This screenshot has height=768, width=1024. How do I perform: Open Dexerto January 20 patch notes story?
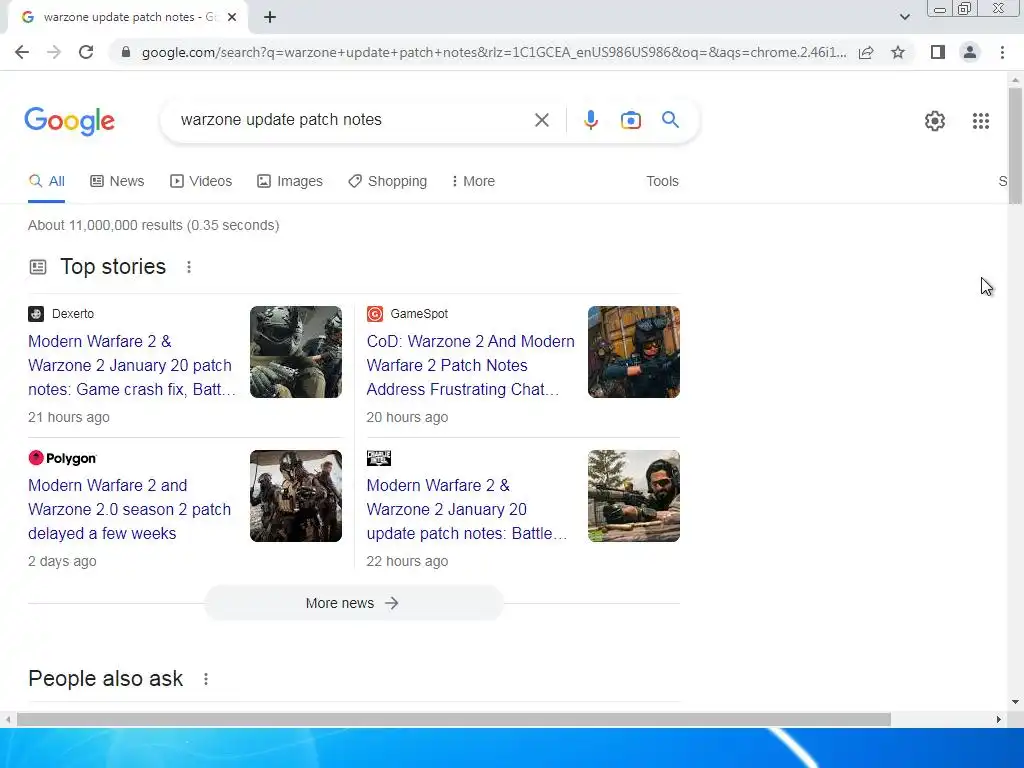tap(132, 365)
